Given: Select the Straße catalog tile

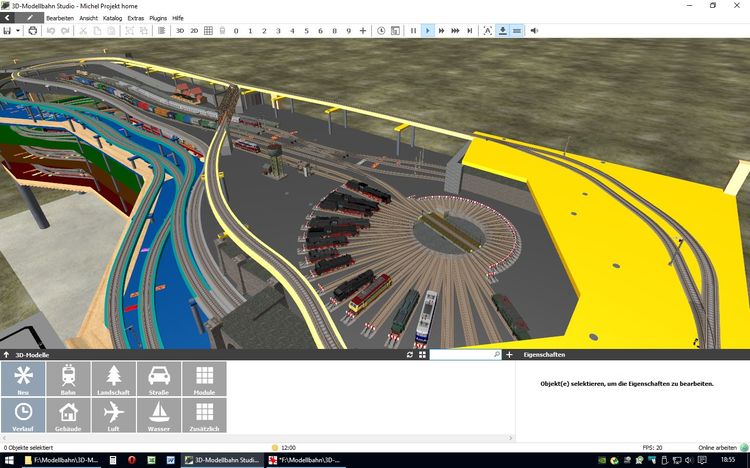Looking at the screenshot, I should (158, 378).
